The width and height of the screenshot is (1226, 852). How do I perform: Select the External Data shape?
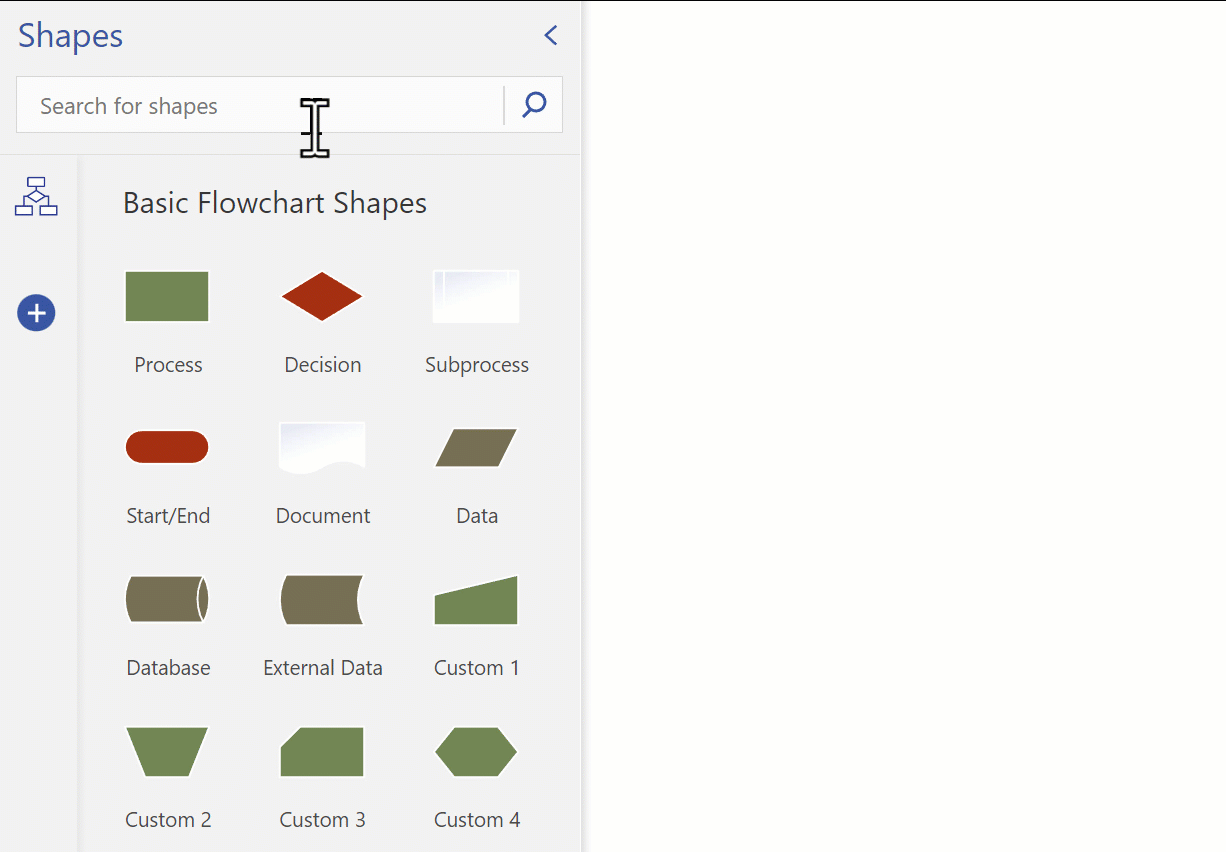tap(322, 599)
